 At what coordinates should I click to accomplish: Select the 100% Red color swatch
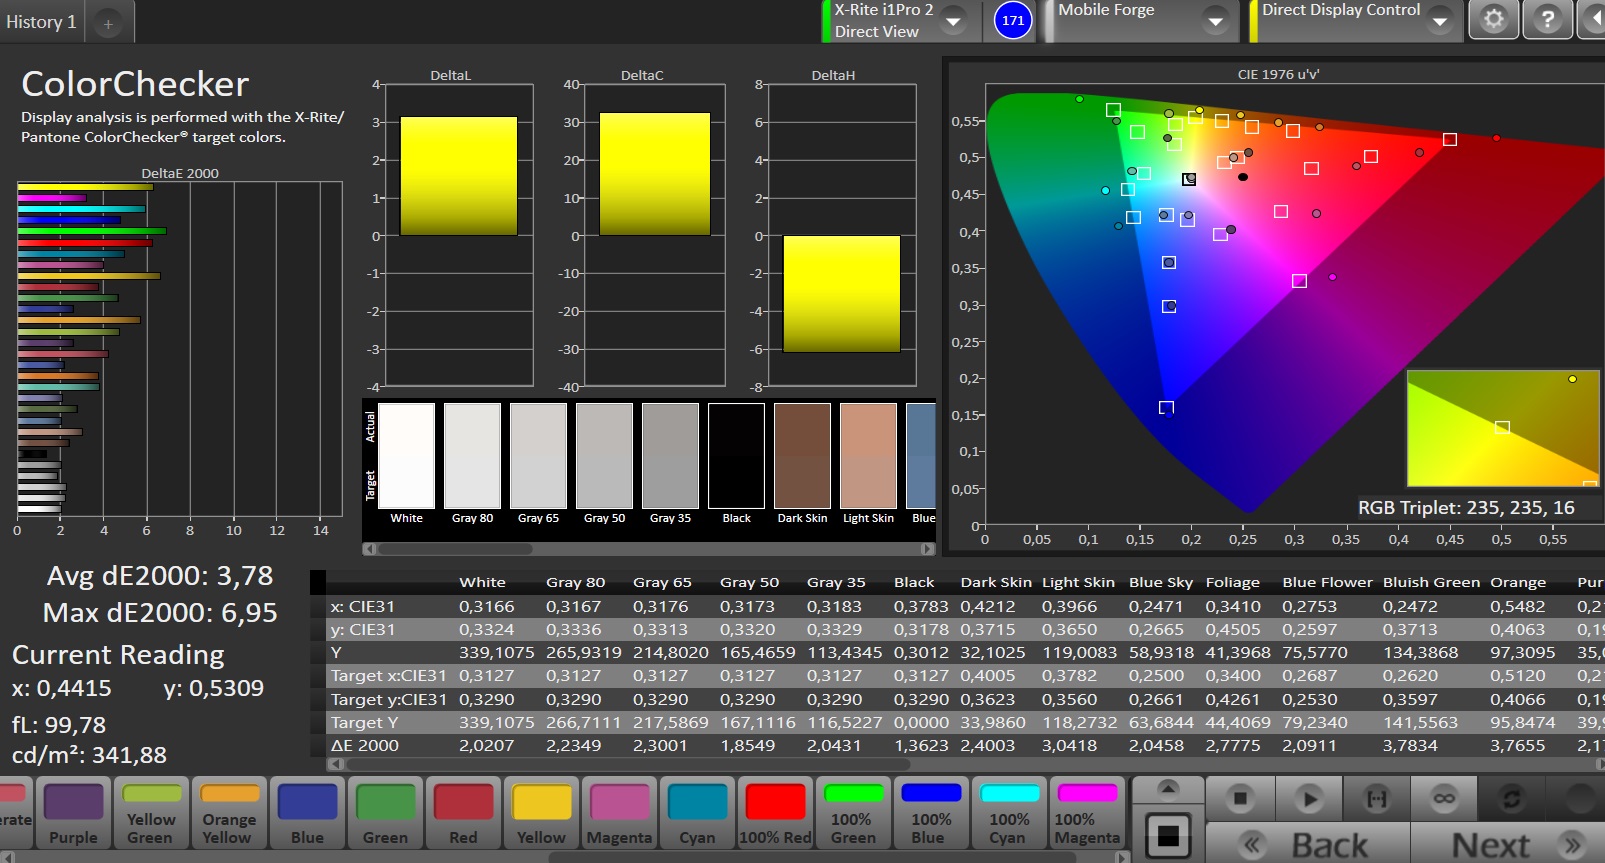tap(775, 814)
